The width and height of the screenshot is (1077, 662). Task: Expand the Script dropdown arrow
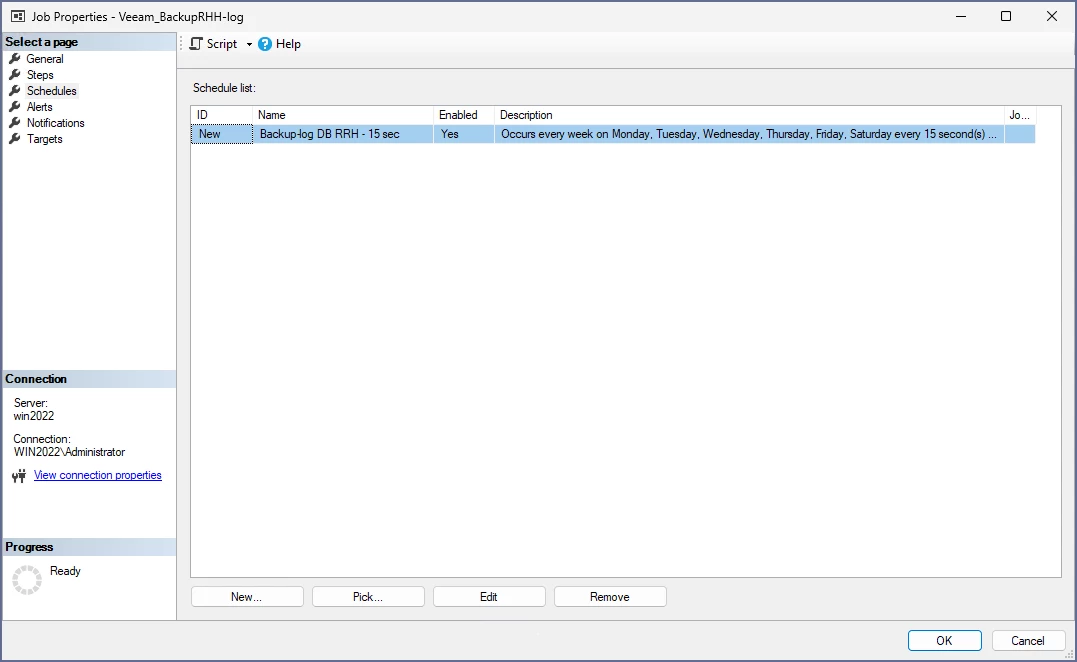point(249,45)
